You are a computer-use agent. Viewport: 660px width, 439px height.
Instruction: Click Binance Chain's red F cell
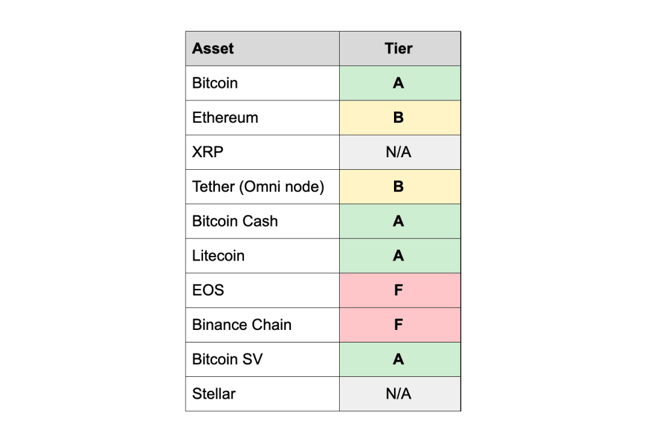[400, 325]
